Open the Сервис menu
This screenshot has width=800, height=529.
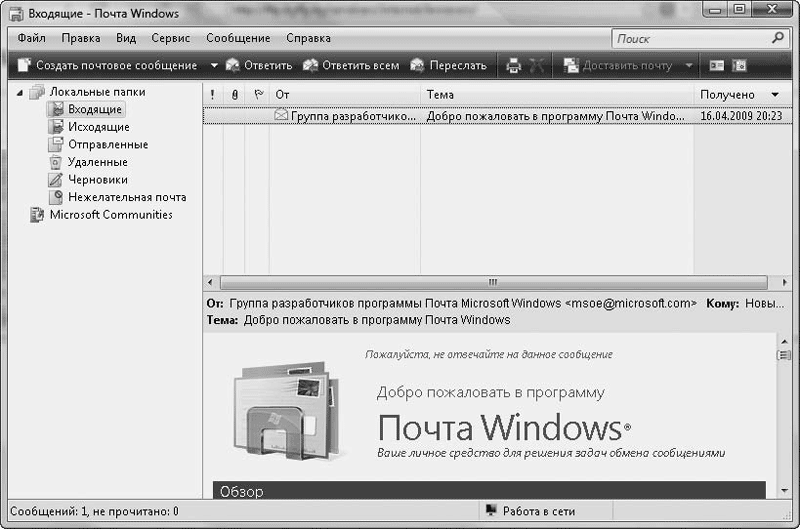pos(171,38)
